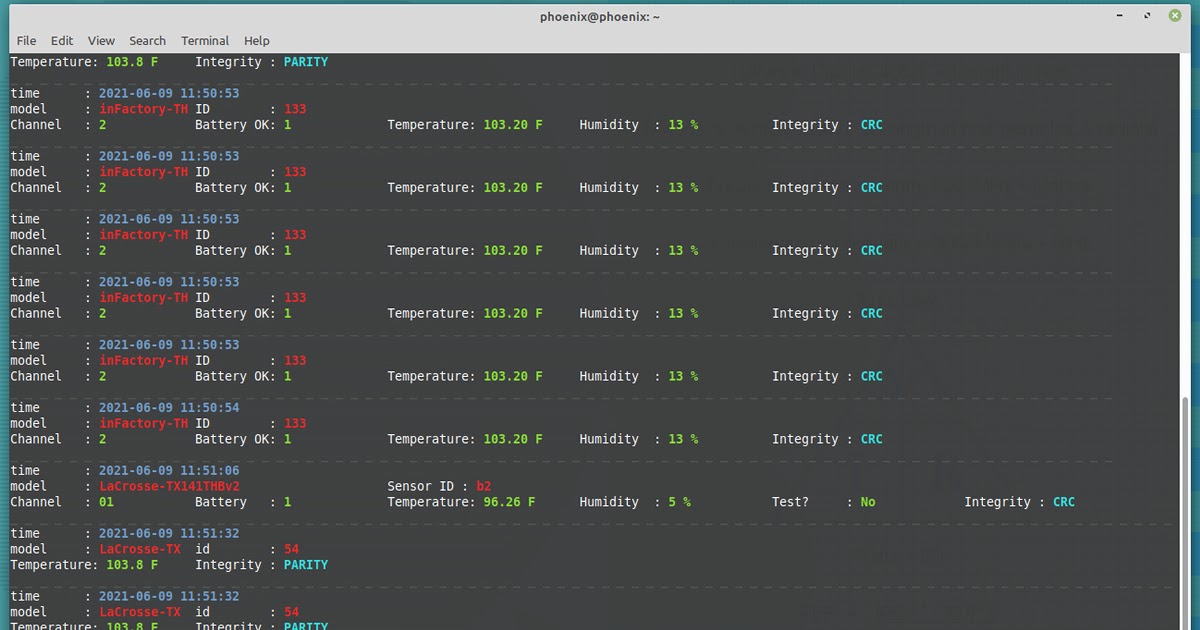The width and height of the screenshot is (1200, 630).
Task: Click the timestamp 2021-06-09 11:50:54
Action: 169,408
